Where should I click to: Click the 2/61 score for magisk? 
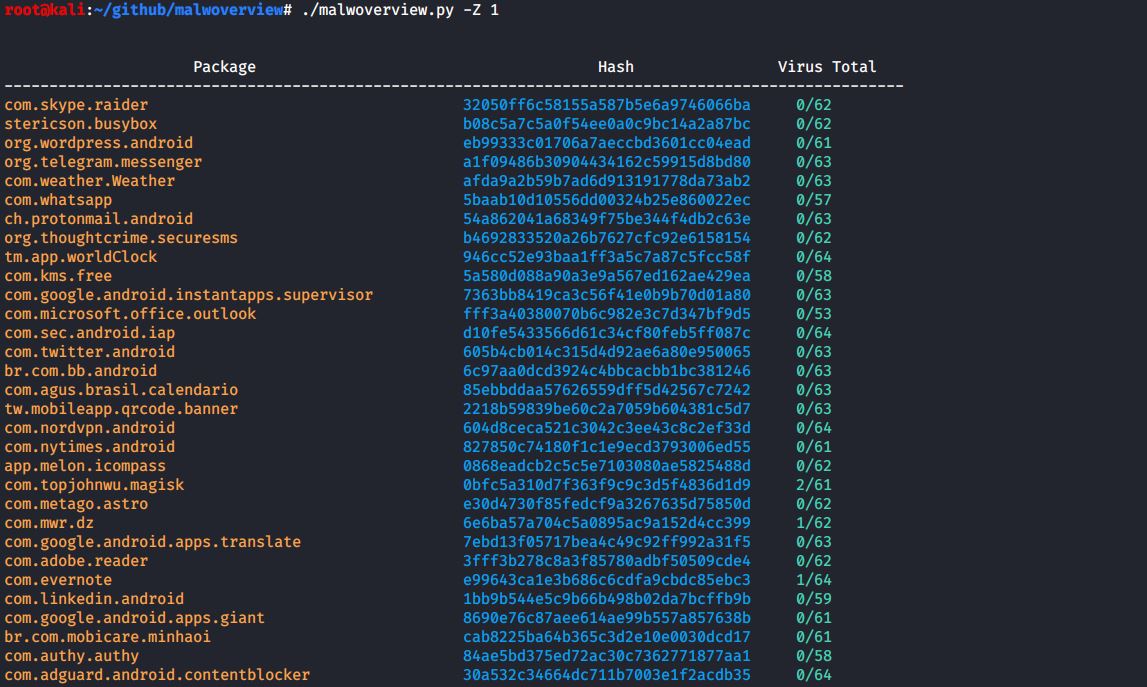(x=814, y=486)
